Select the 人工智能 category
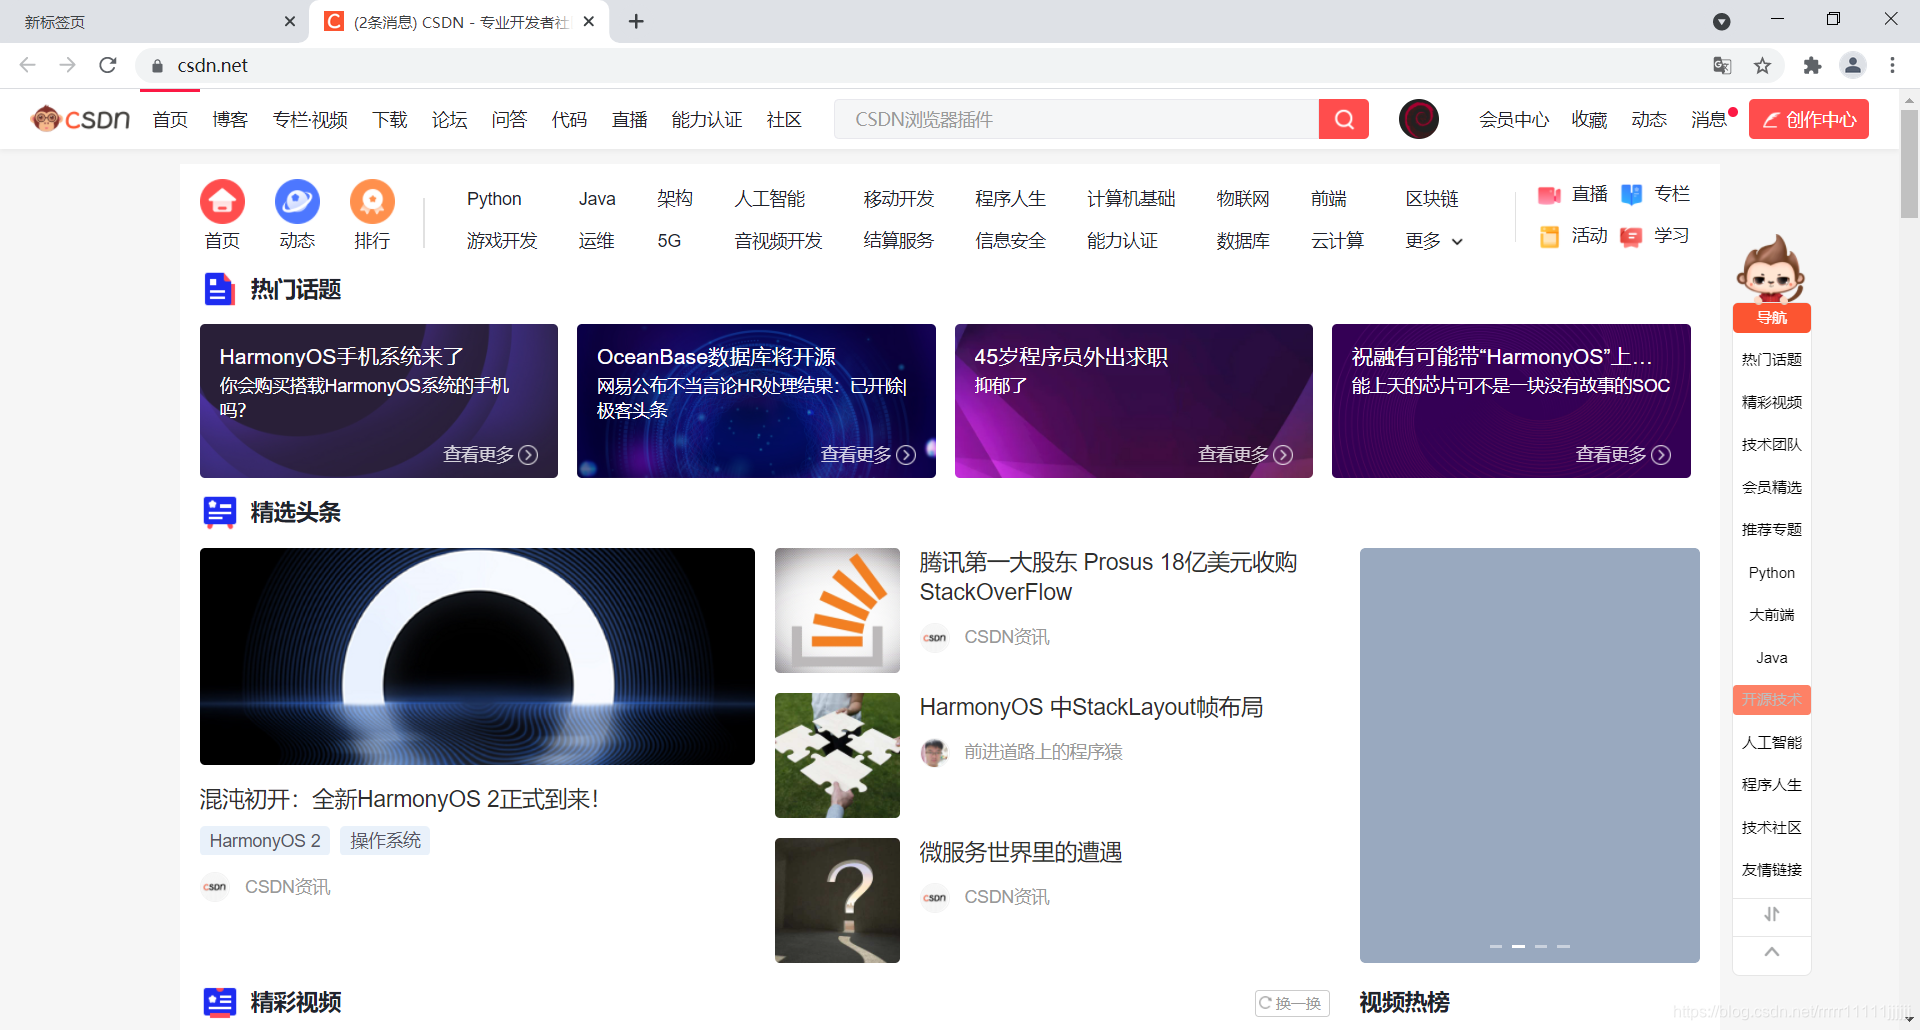 (770, 199)
